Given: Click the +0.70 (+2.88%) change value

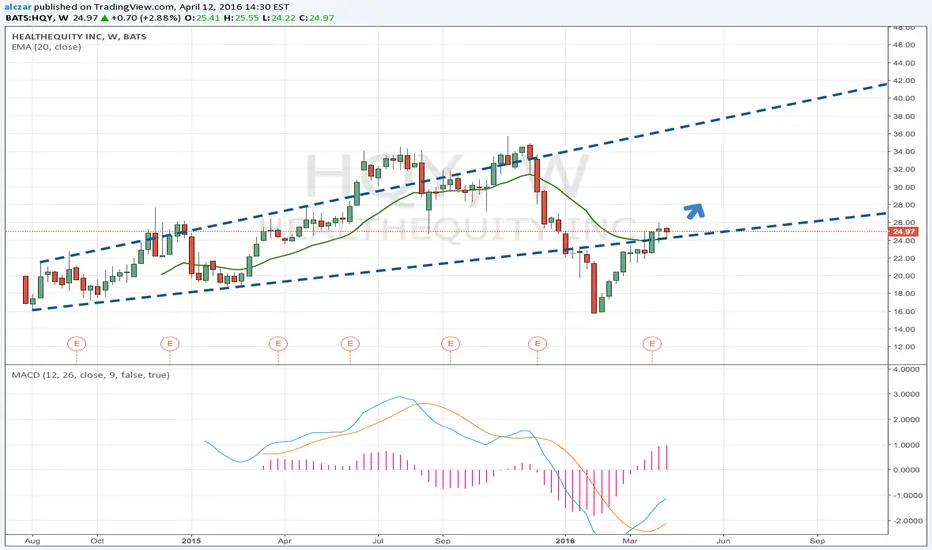Looking at the screenshot, I should tap(146, 18).
